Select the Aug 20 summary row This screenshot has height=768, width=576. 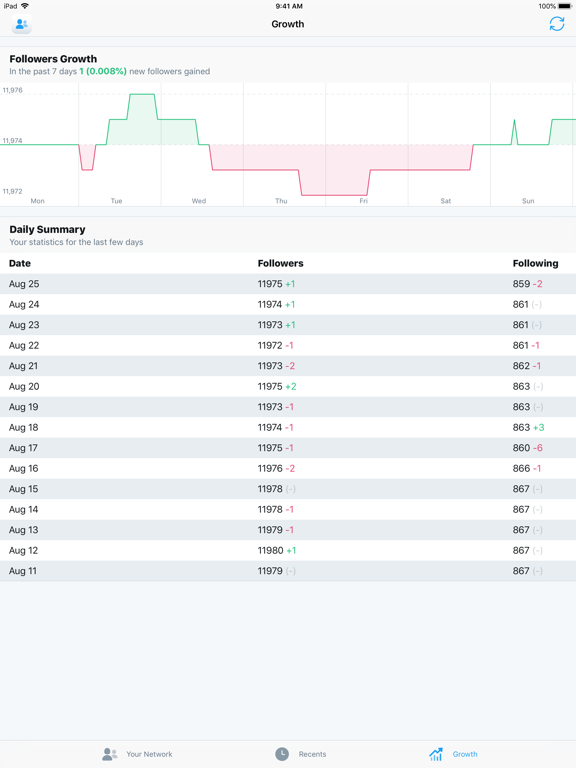(x=288, y=386)
